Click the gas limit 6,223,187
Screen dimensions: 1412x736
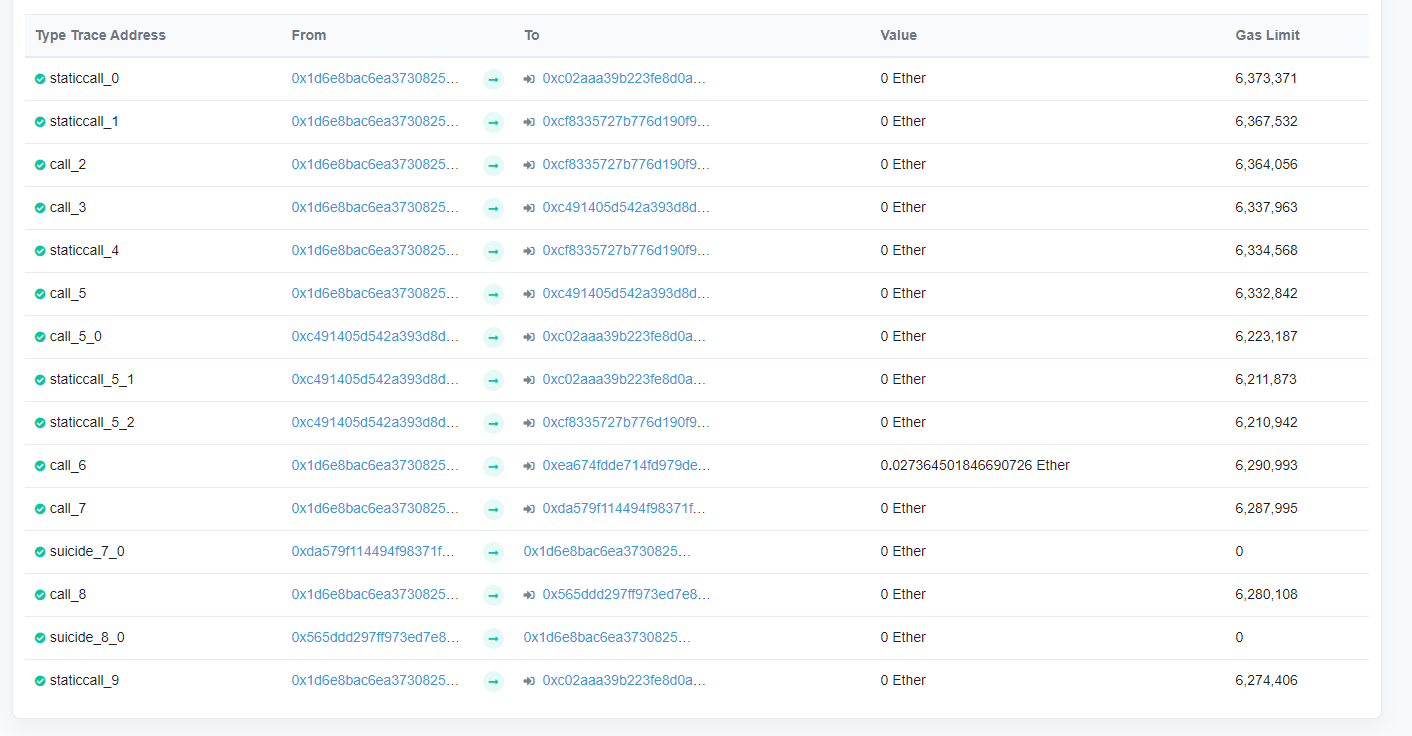pyautogui.click(x=1266, y=336)
